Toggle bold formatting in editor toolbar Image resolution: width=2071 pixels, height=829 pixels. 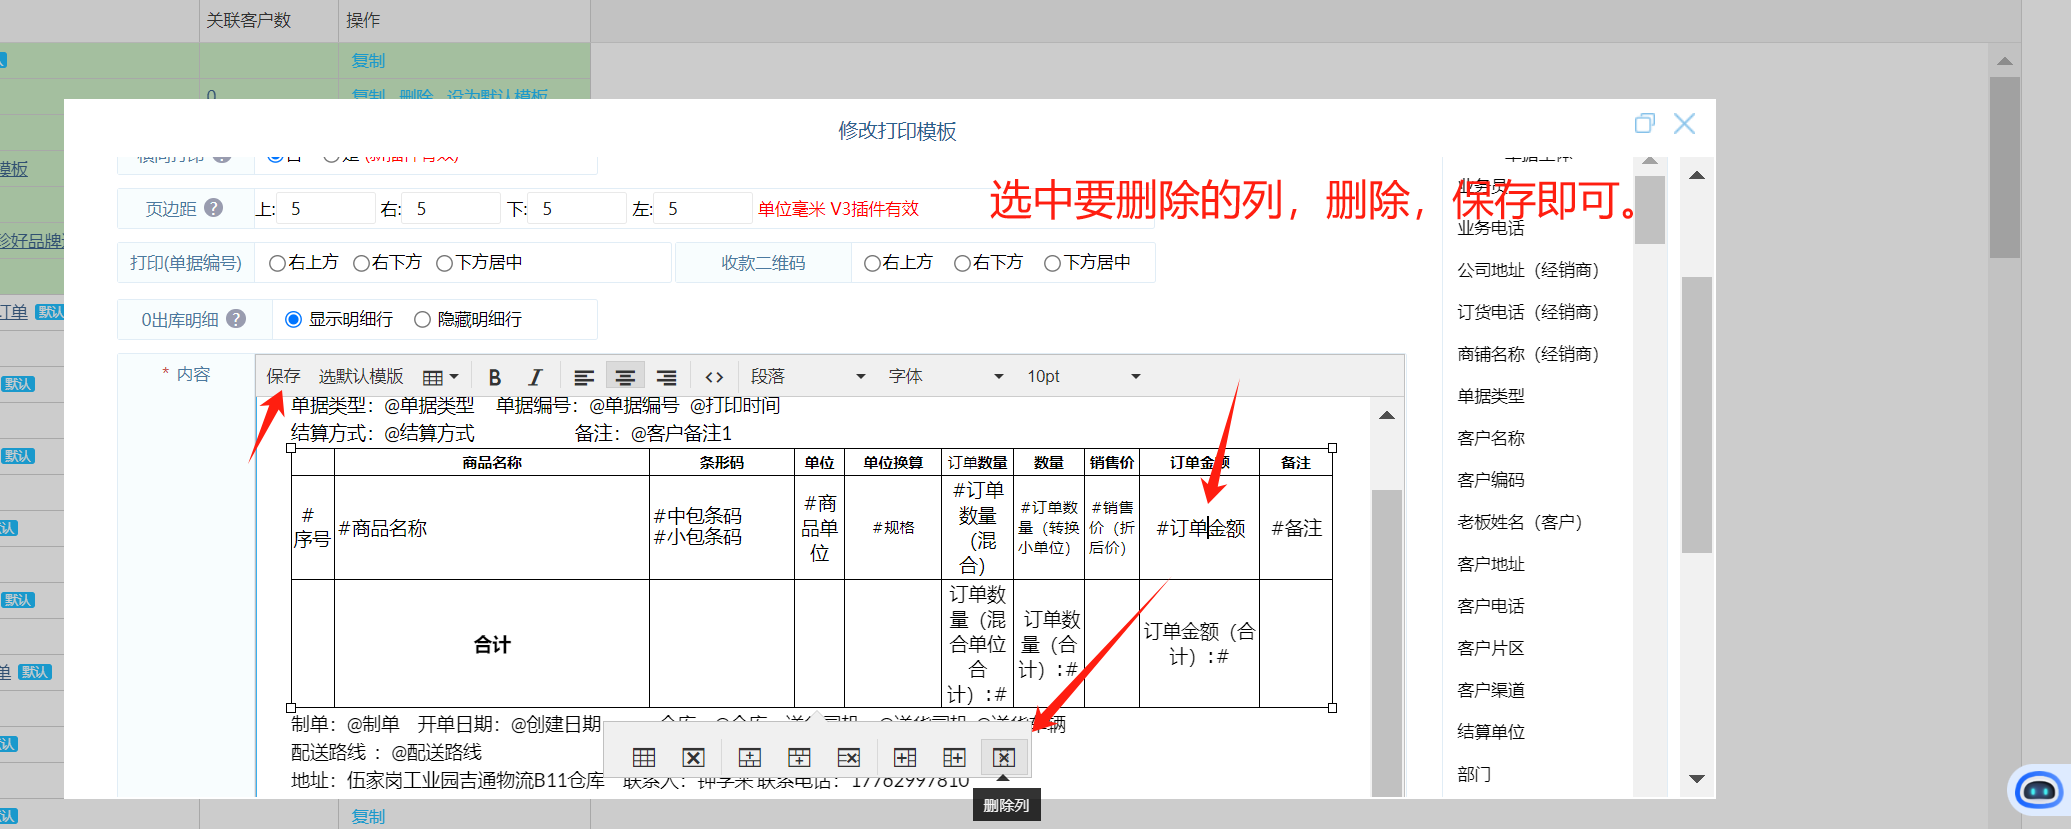point(494,377)
